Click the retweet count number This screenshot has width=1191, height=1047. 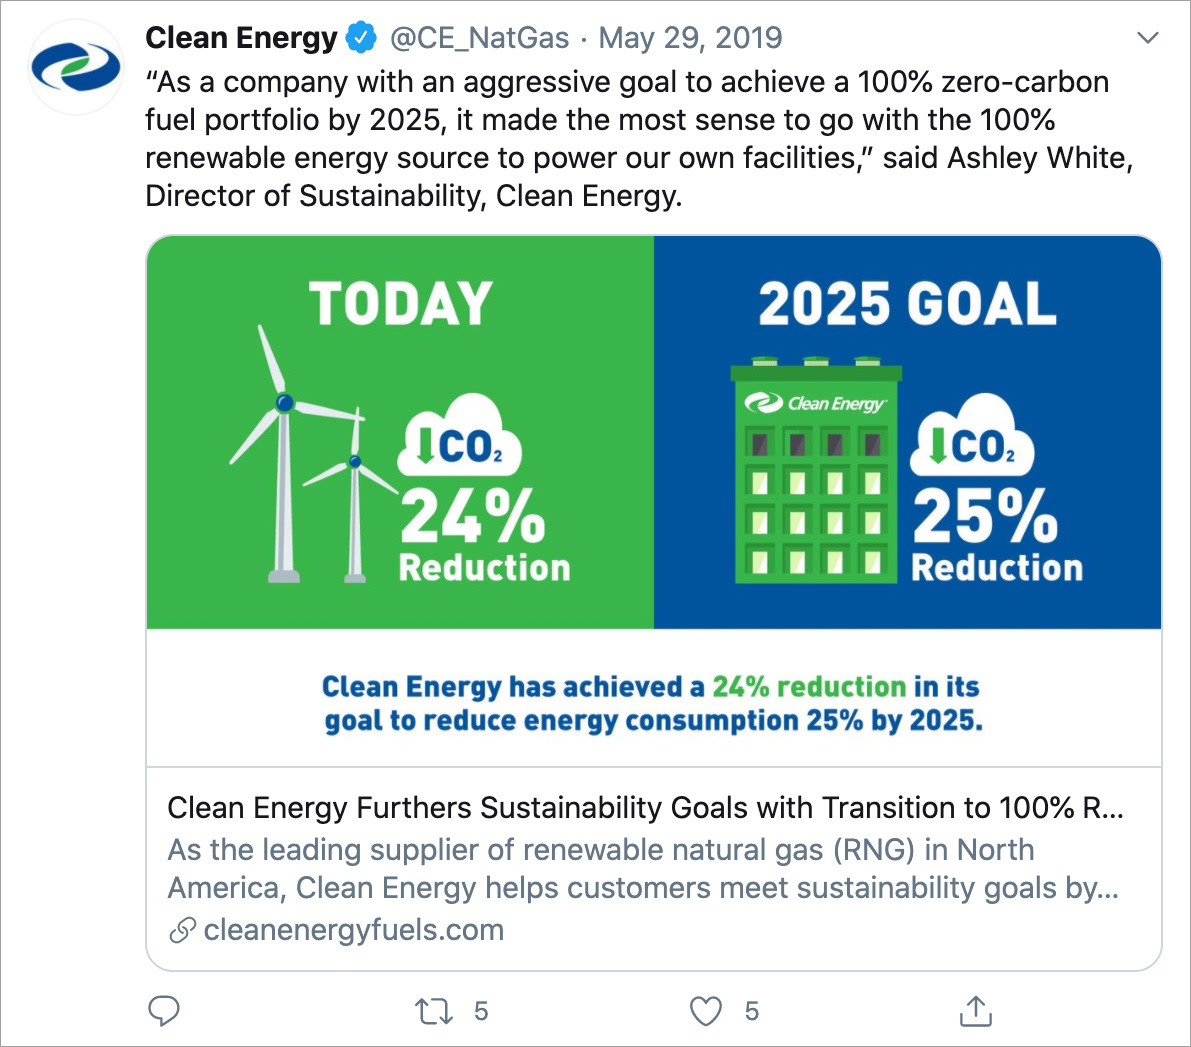pos(481,1011)
